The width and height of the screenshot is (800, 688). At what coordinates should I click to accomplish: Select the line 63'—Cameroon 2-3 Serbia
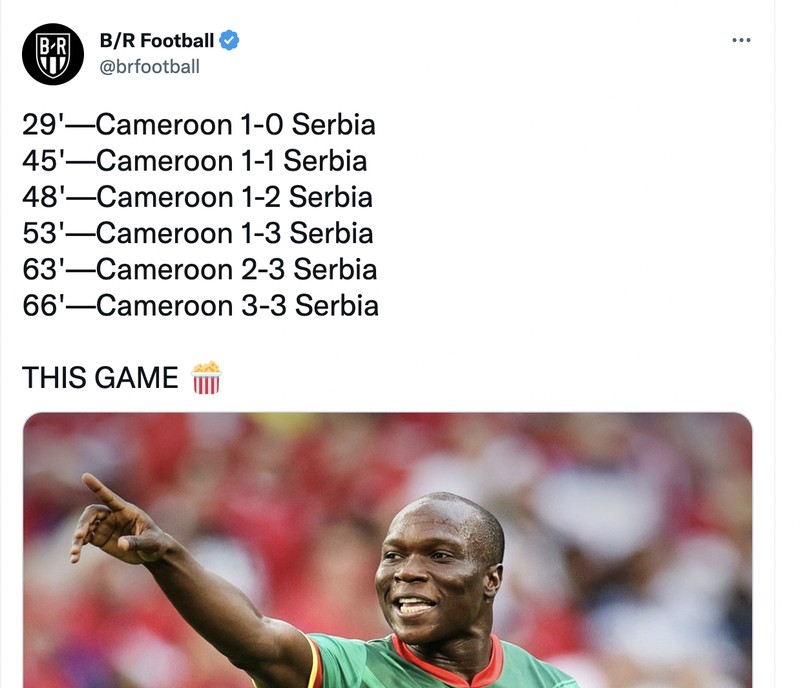point(200,270)
